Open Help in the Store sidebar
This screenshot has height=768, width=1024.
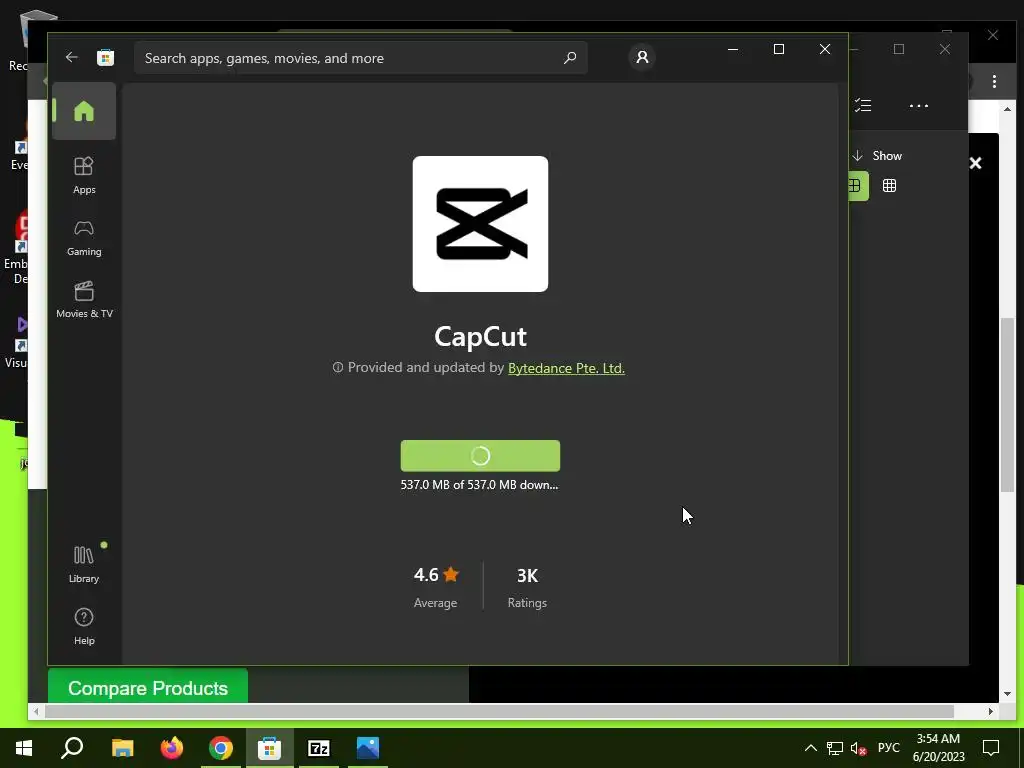point(84,626)
